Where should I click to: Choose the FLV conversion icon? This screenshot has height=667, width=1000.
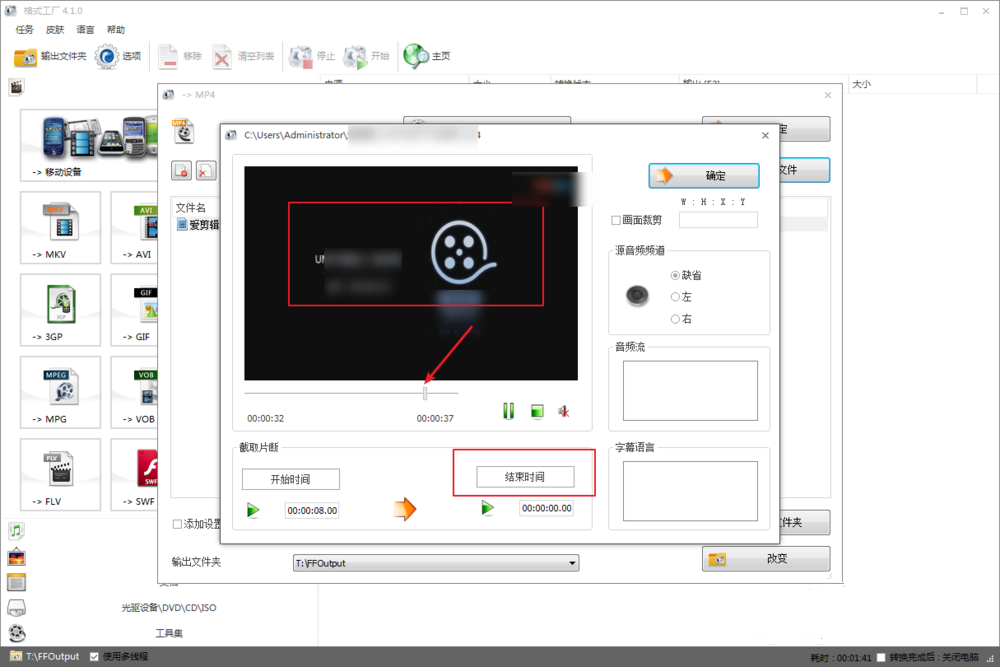(x=60, y=474)
